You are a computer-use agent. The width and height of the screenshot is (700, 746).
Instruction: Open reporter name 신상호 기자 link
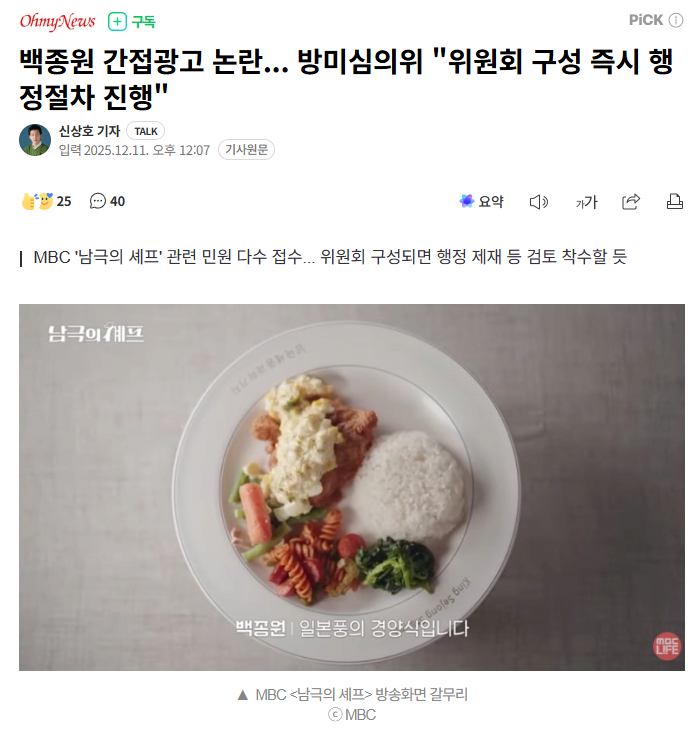click(x=89, y=131)
